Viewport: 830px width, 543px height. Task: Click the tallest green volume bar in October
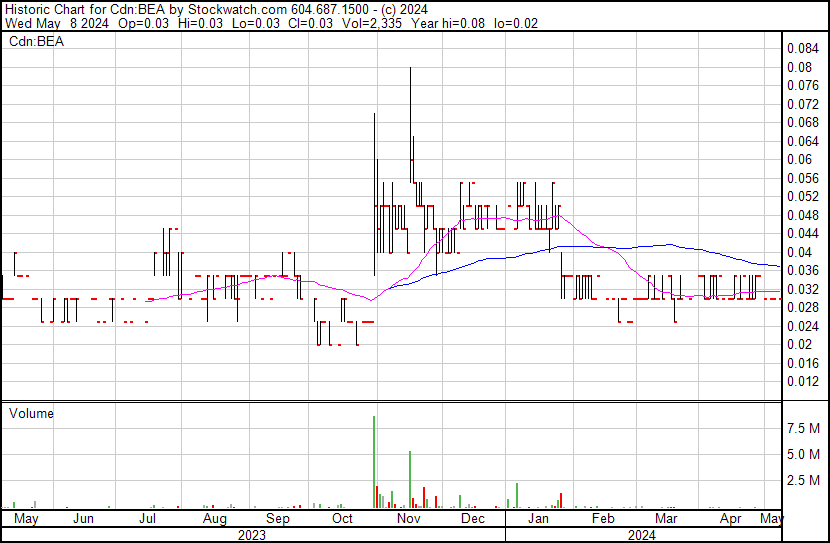click(x=374, y=462)
